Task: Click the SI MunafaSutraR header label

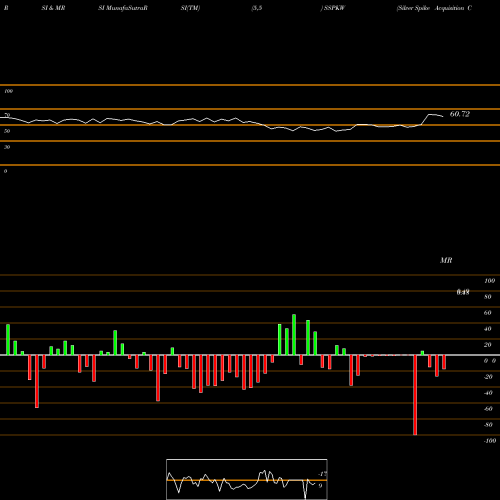Action: click(123, 8)
